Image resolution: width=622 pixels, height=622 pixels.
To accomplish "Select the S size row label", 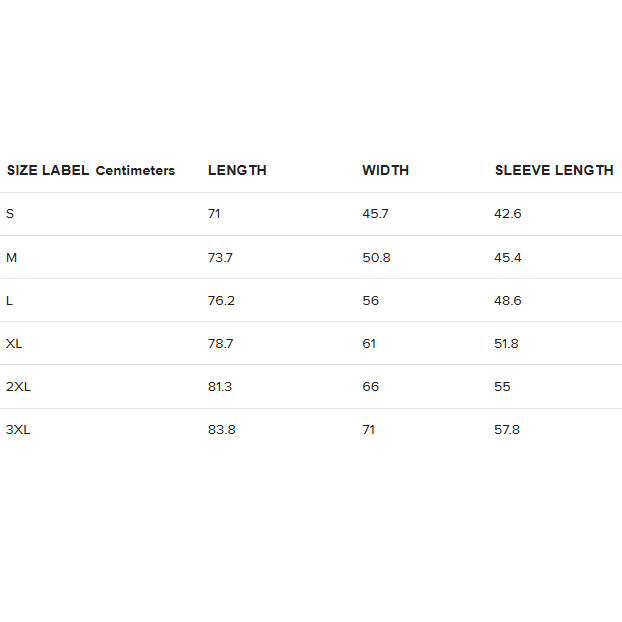I will point(10,214).
